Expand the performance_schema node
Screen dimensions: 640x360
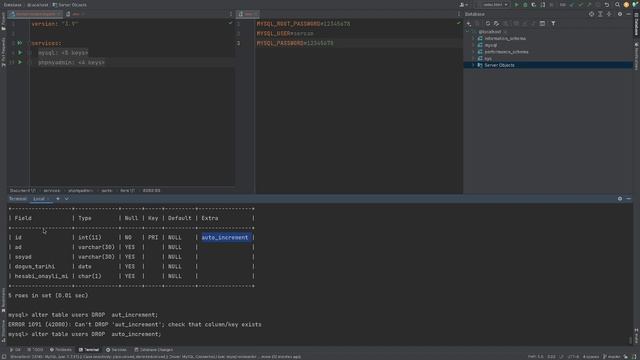point(473,52)
